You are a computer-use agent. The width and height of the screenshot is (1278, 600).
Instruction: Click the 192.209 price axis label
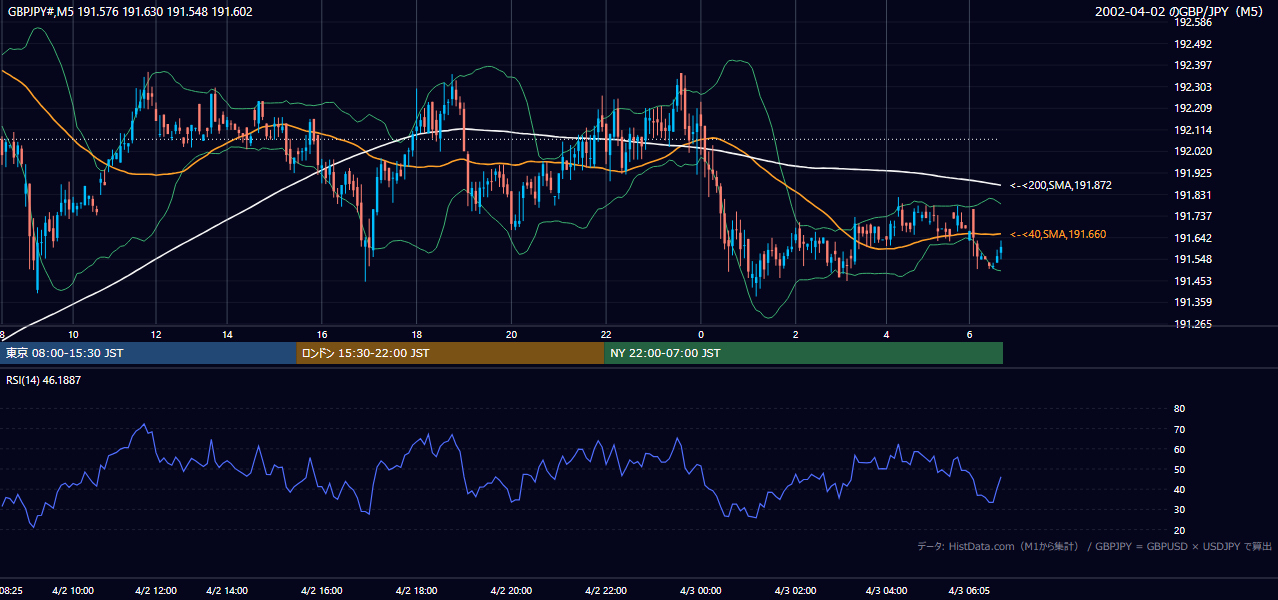tap(1192, 108)
